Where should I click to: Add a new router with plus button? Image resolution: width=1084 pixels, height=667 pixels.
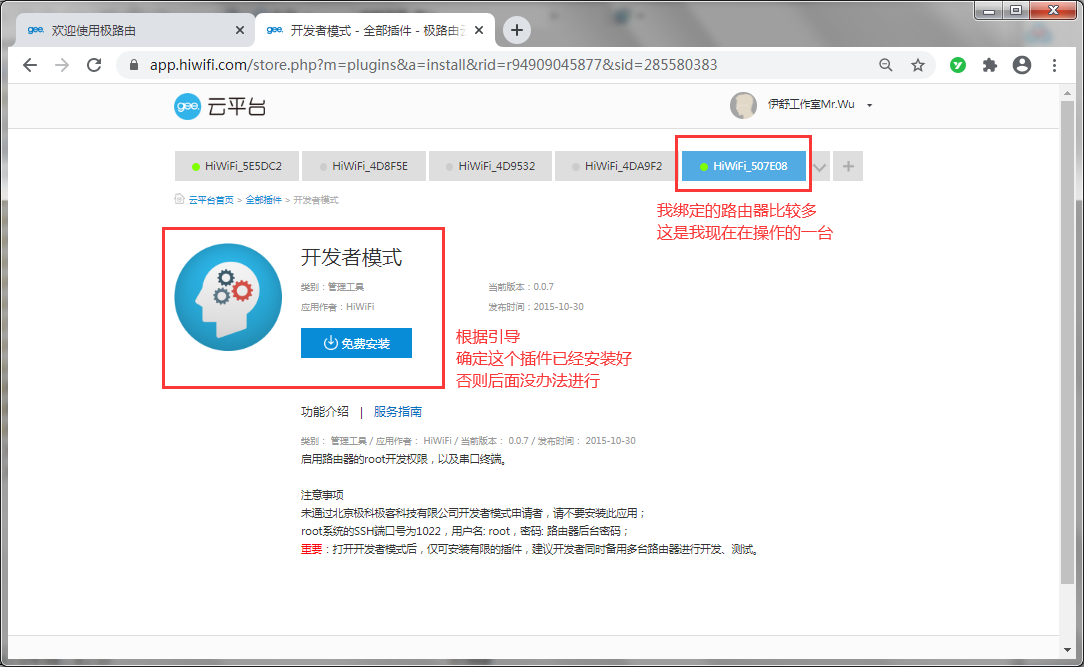click(x=848, y=166)
